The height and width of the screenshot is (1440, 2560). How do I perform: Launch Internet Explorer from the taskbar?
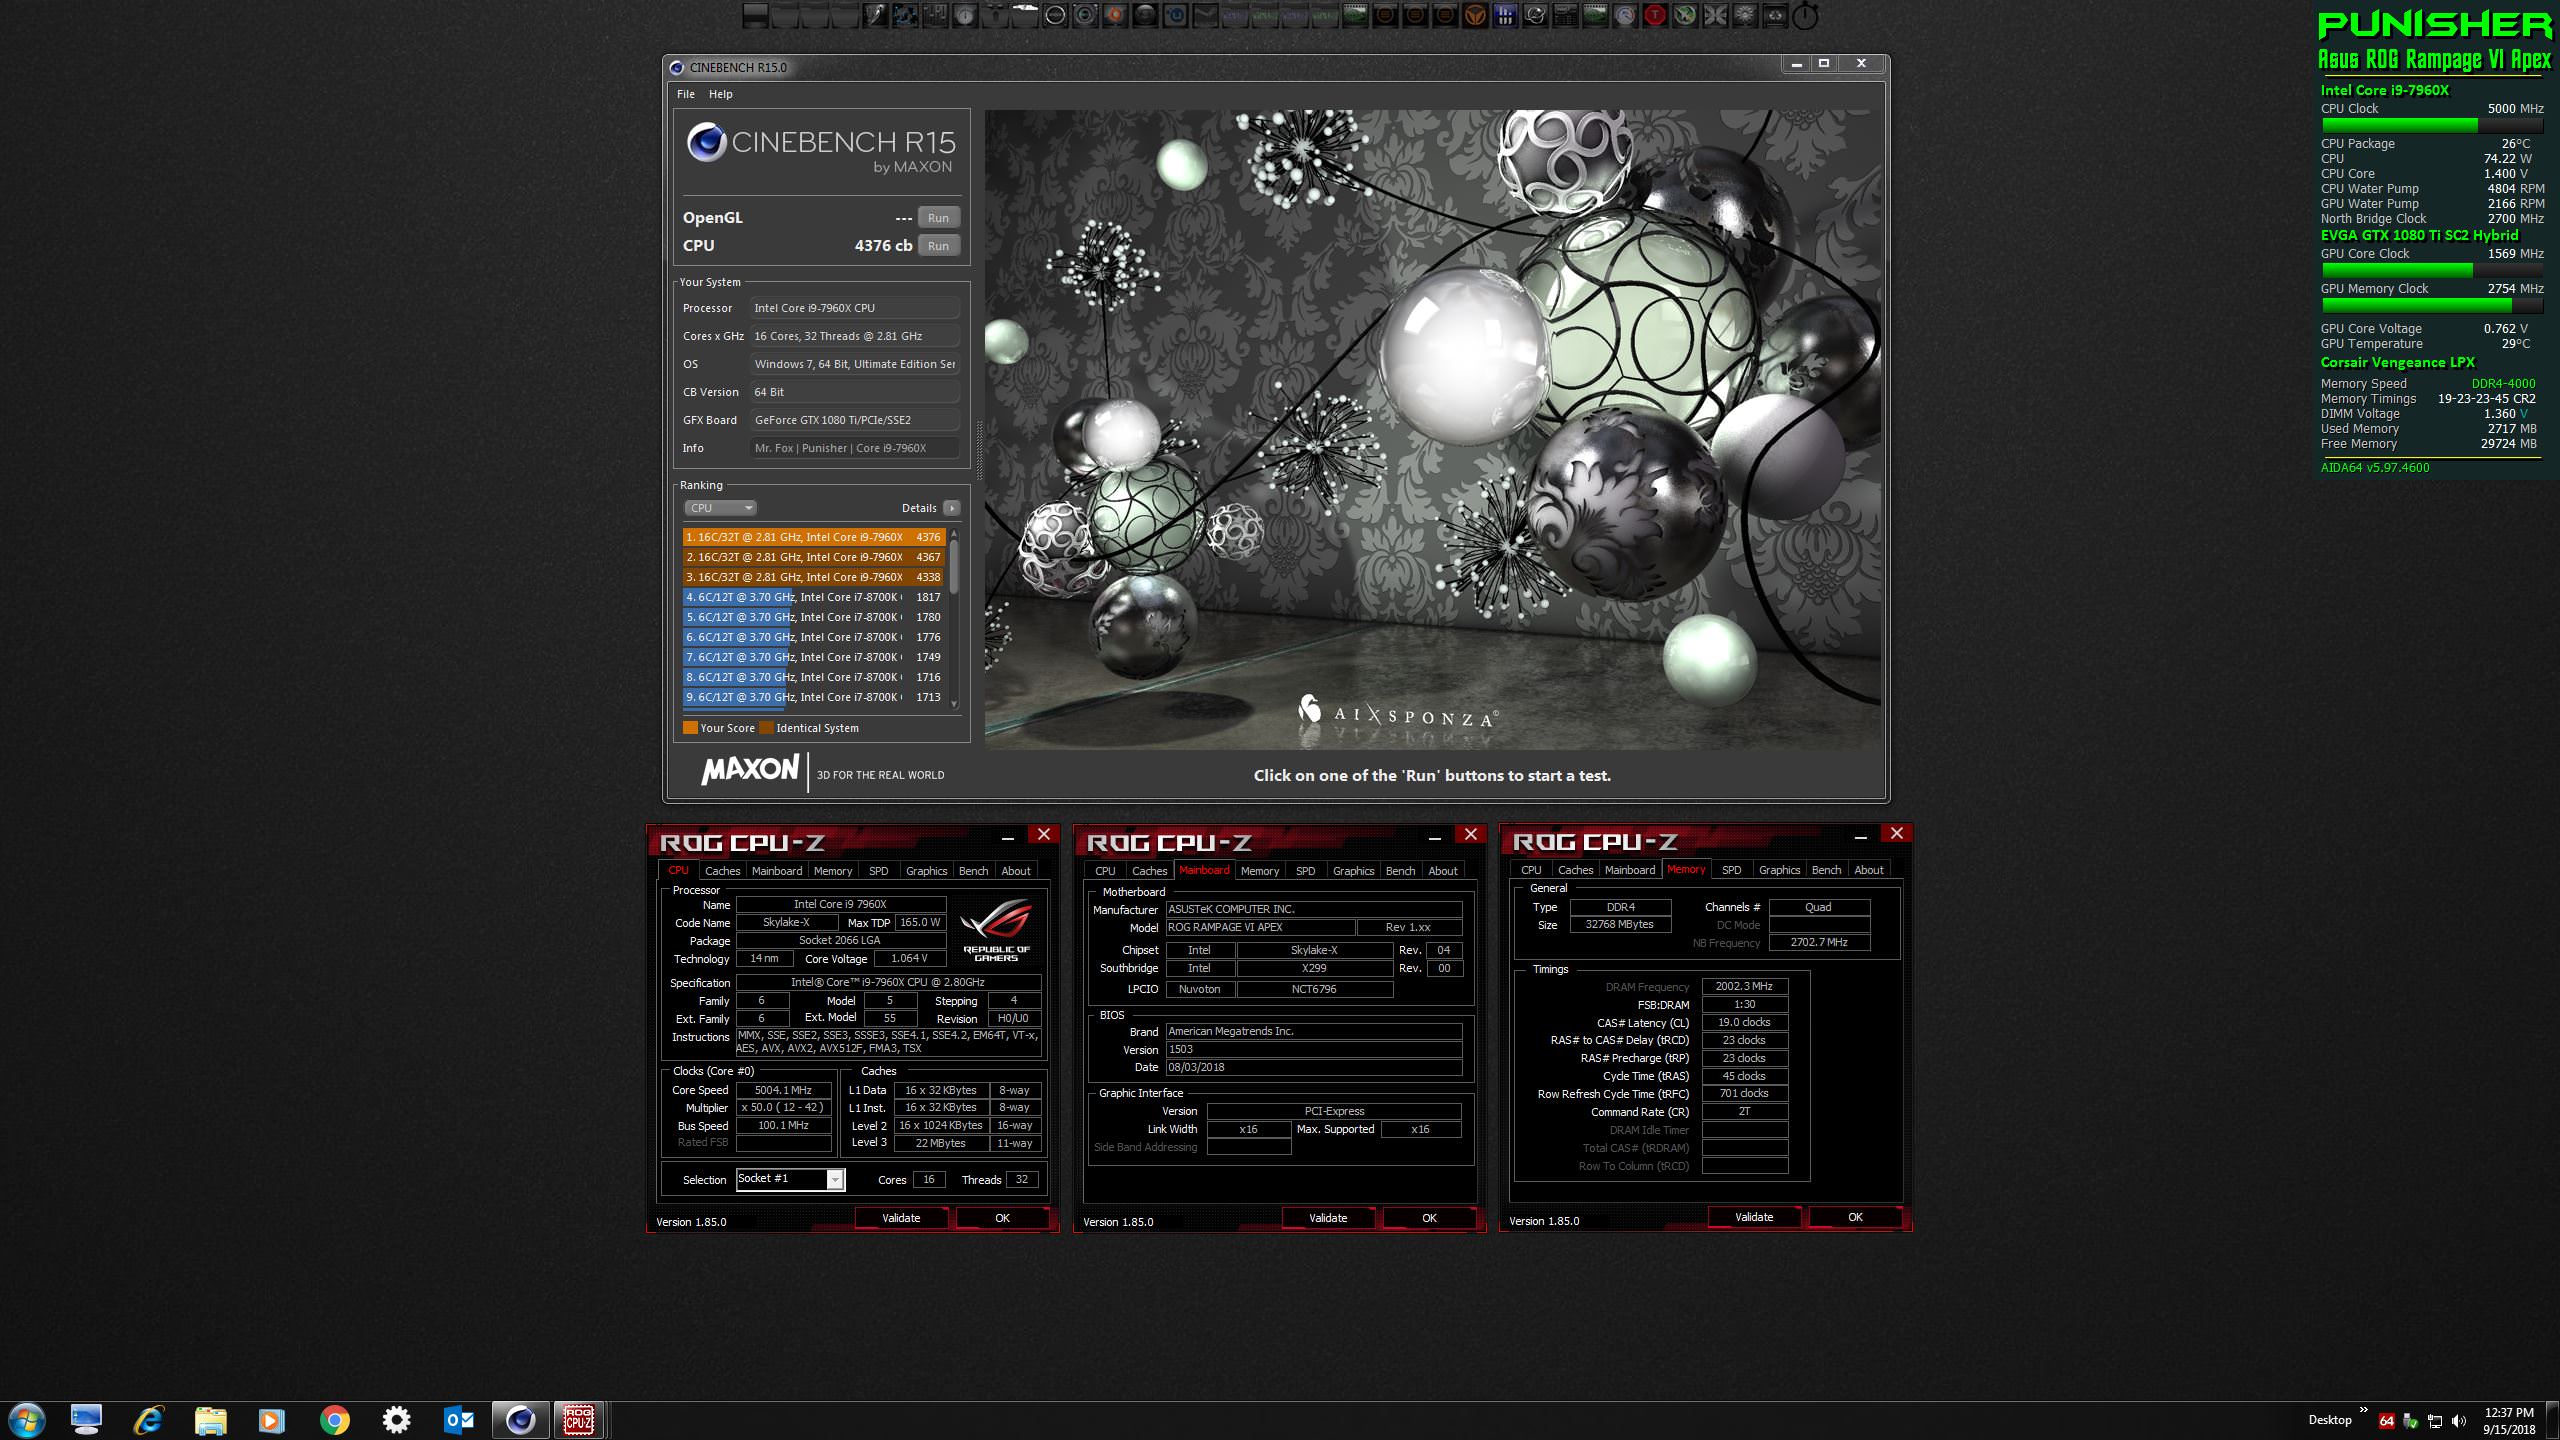148,1420
